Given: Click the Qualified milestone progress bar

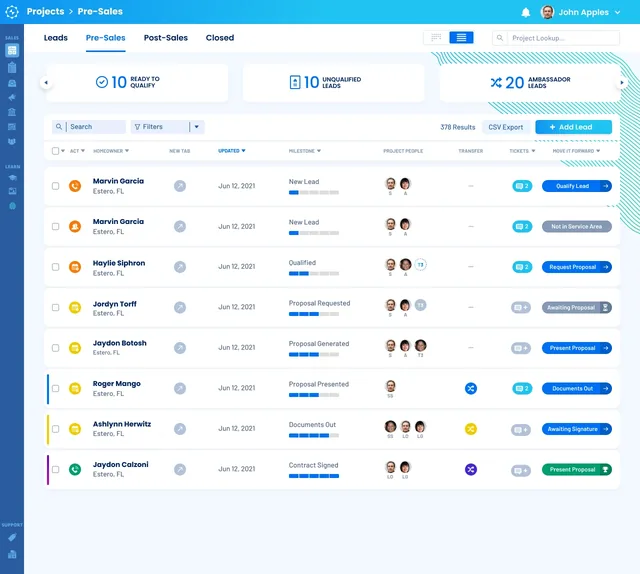Looking at the screenshot, I should [314, 274].
